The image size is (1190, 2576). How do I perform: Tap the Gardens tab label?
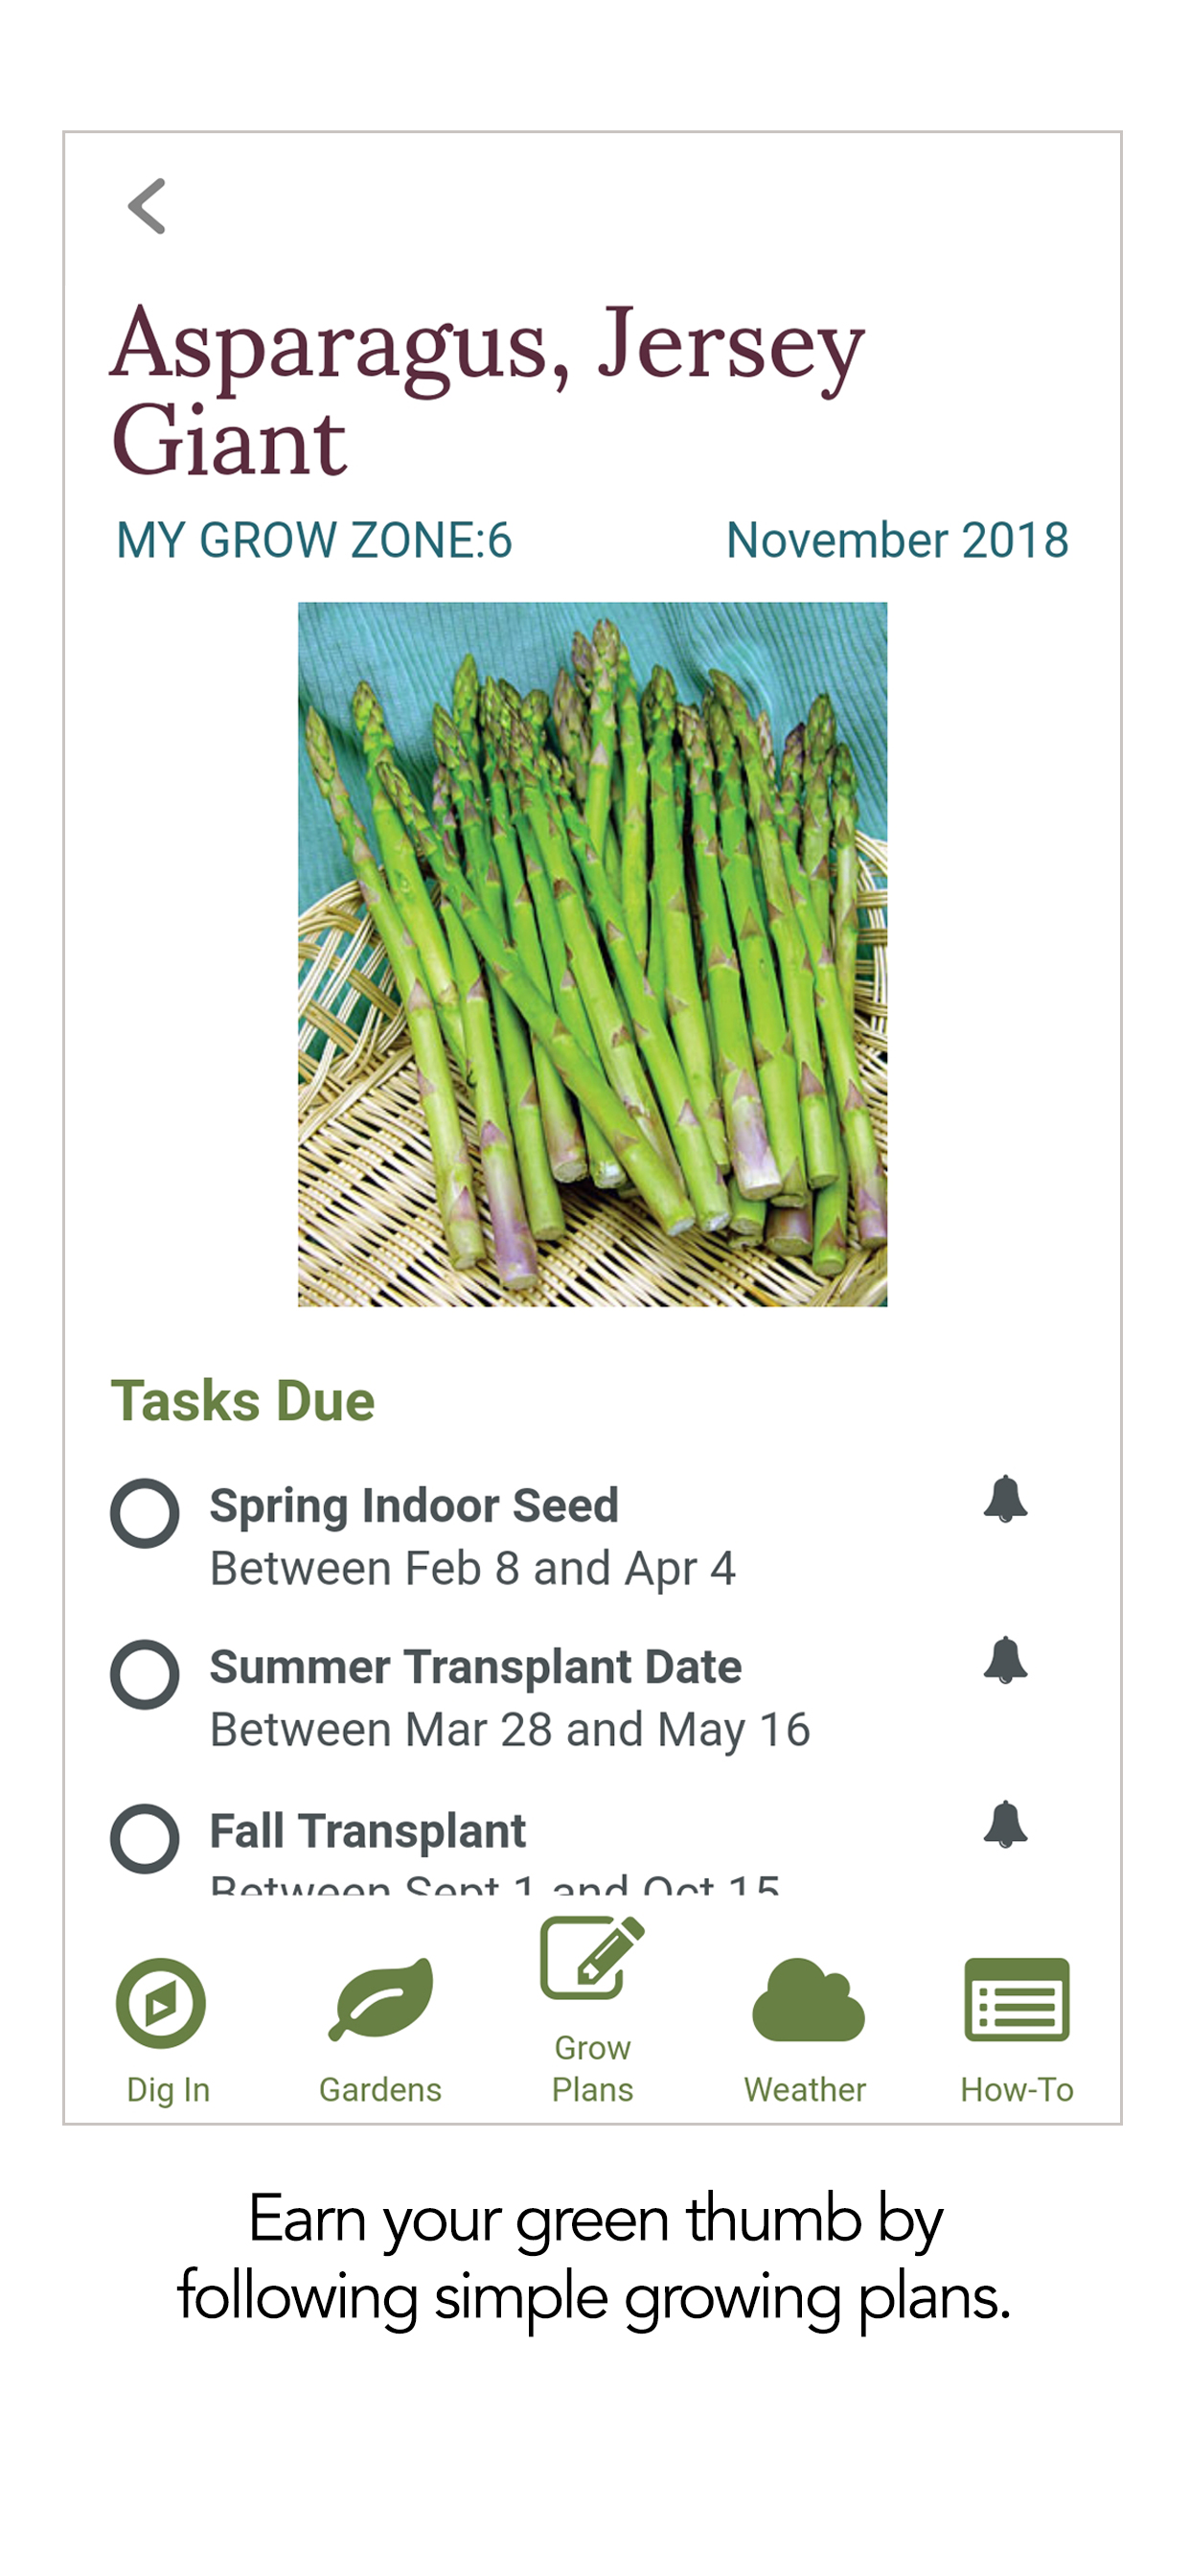point(380,2090)
